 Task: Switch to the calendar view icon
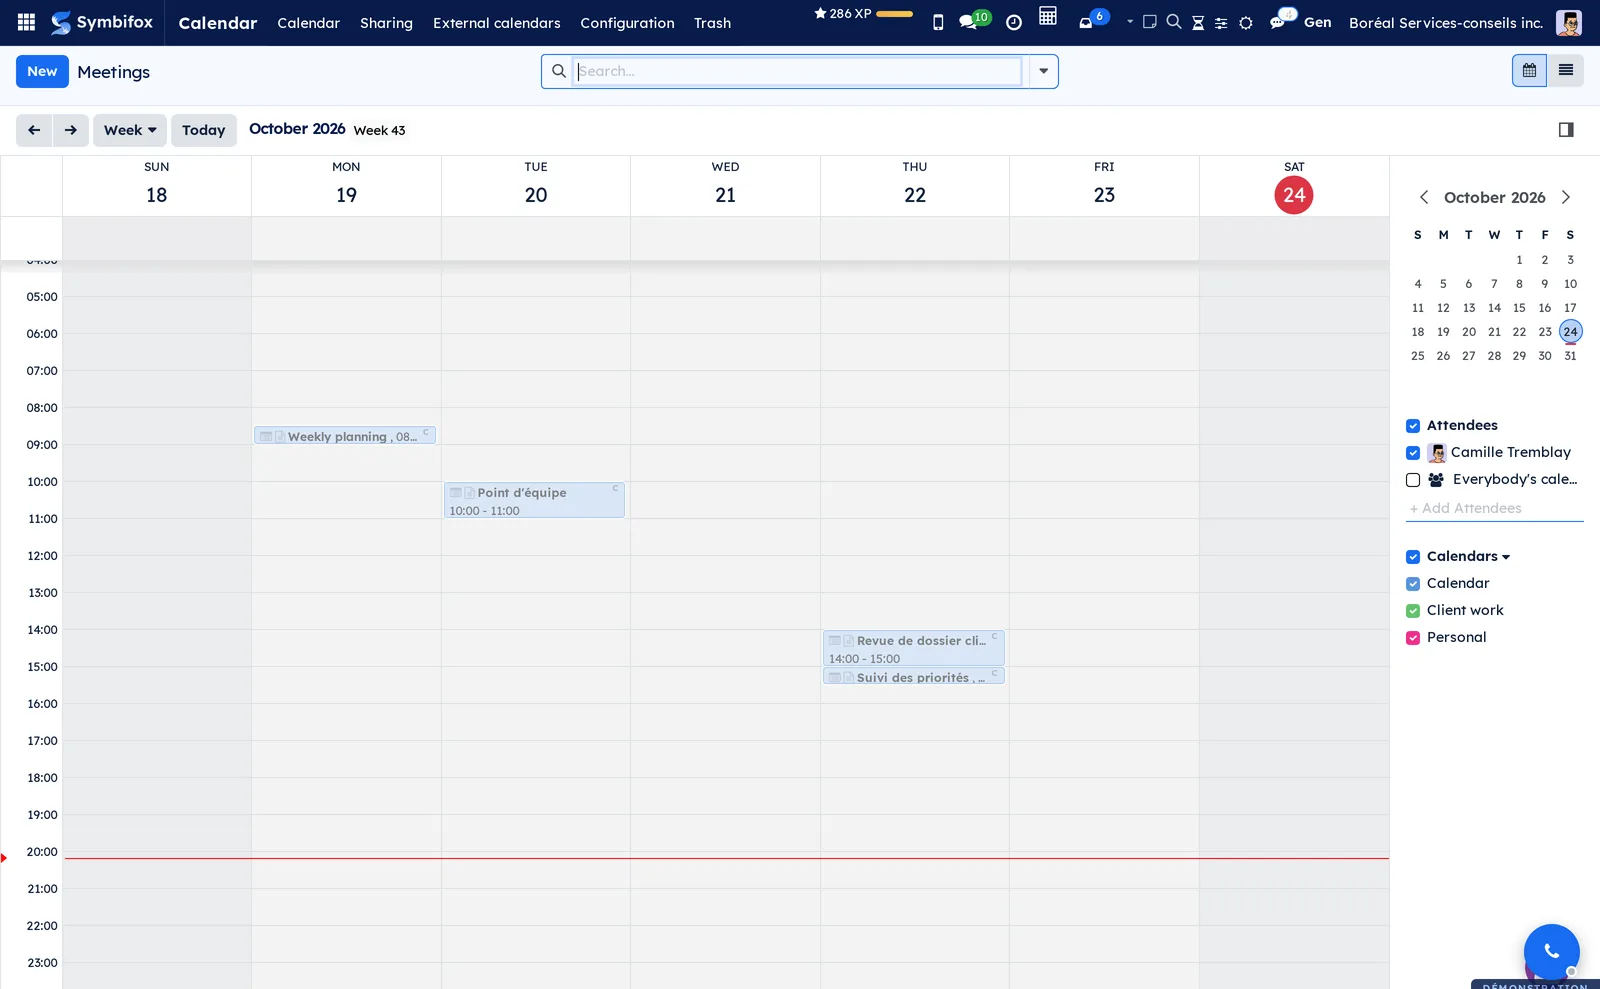click(x=1529, y=71)
